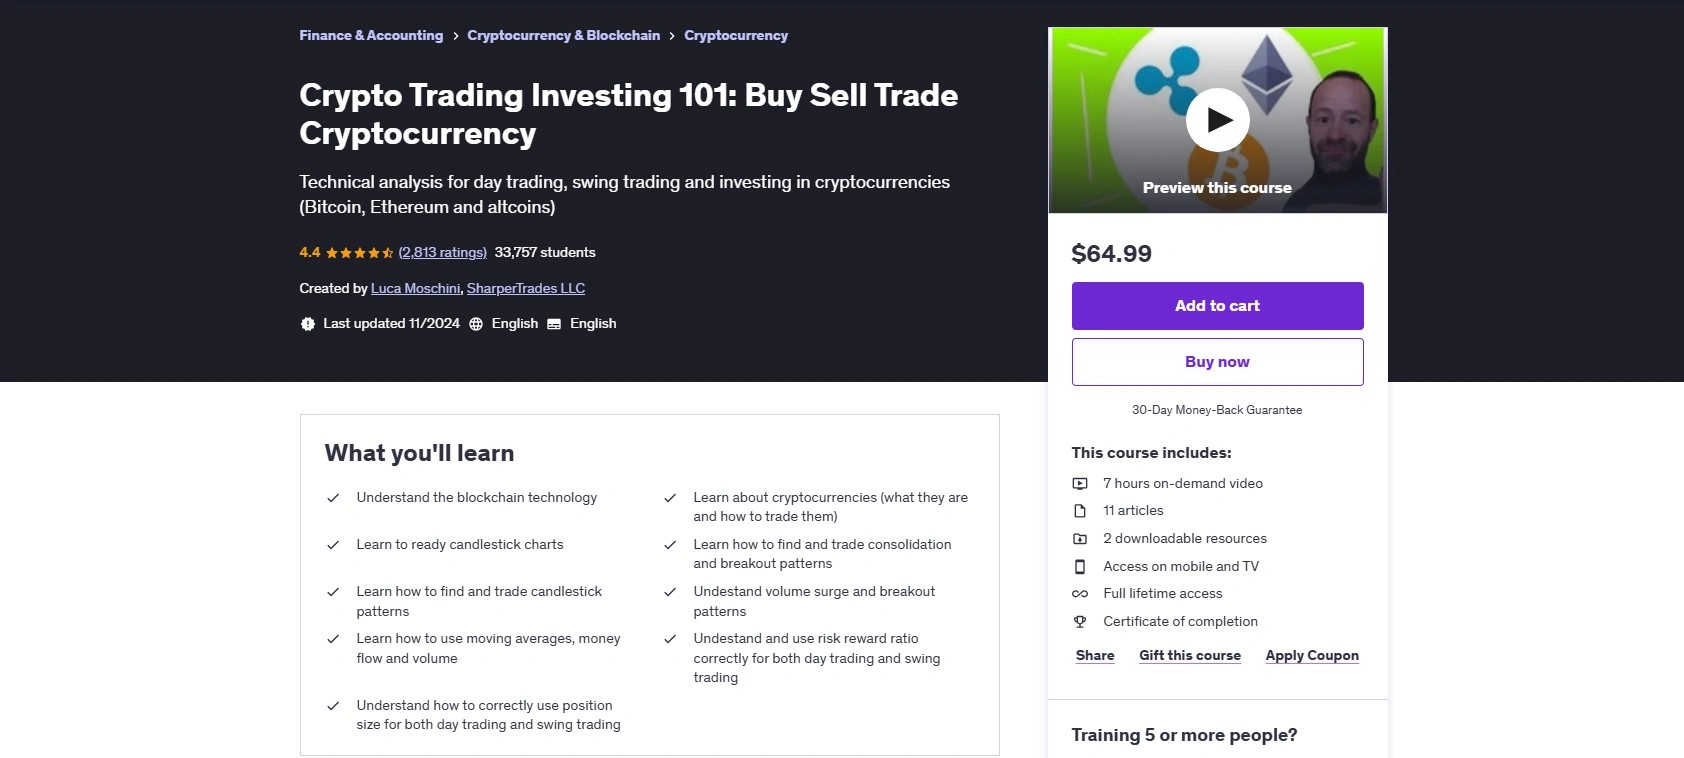This screenshot has width=1684, height=758.
Task: Add the course to cart
Action: pos(1217,306)
